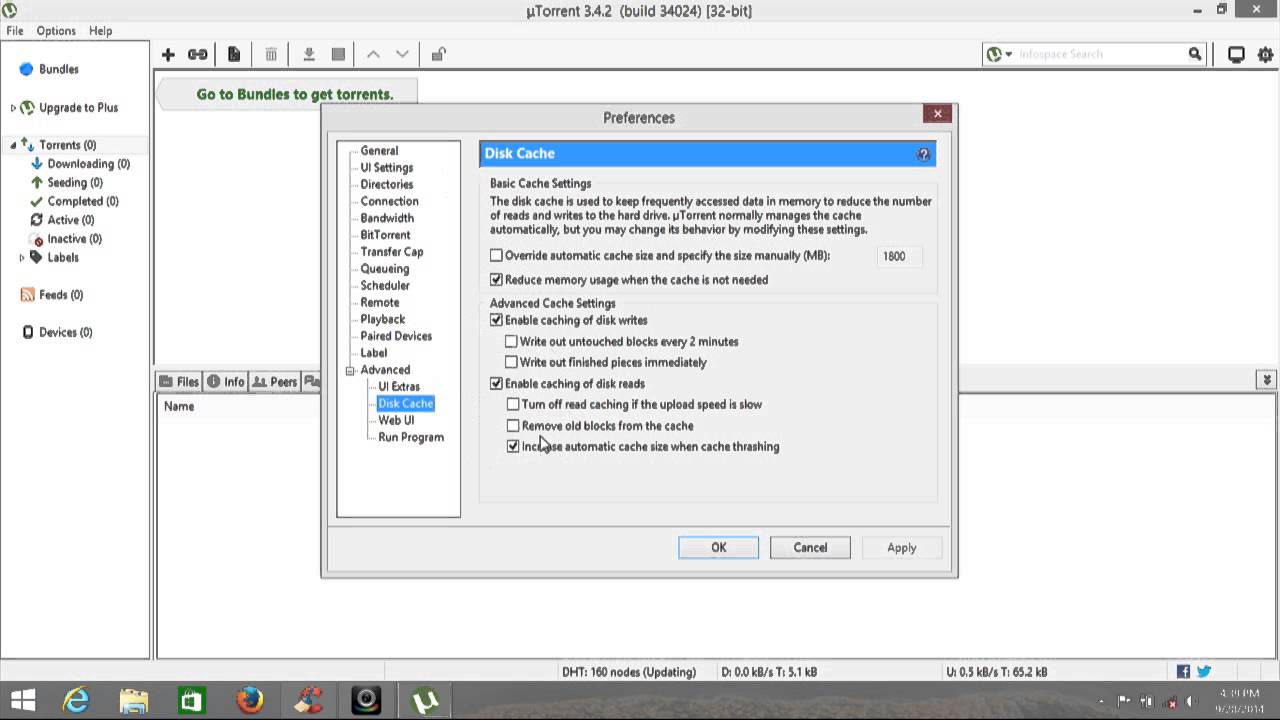Select Bandwidth in preferences tree
Viewport: 1280px width, 720px height.
tap(387, 218)
